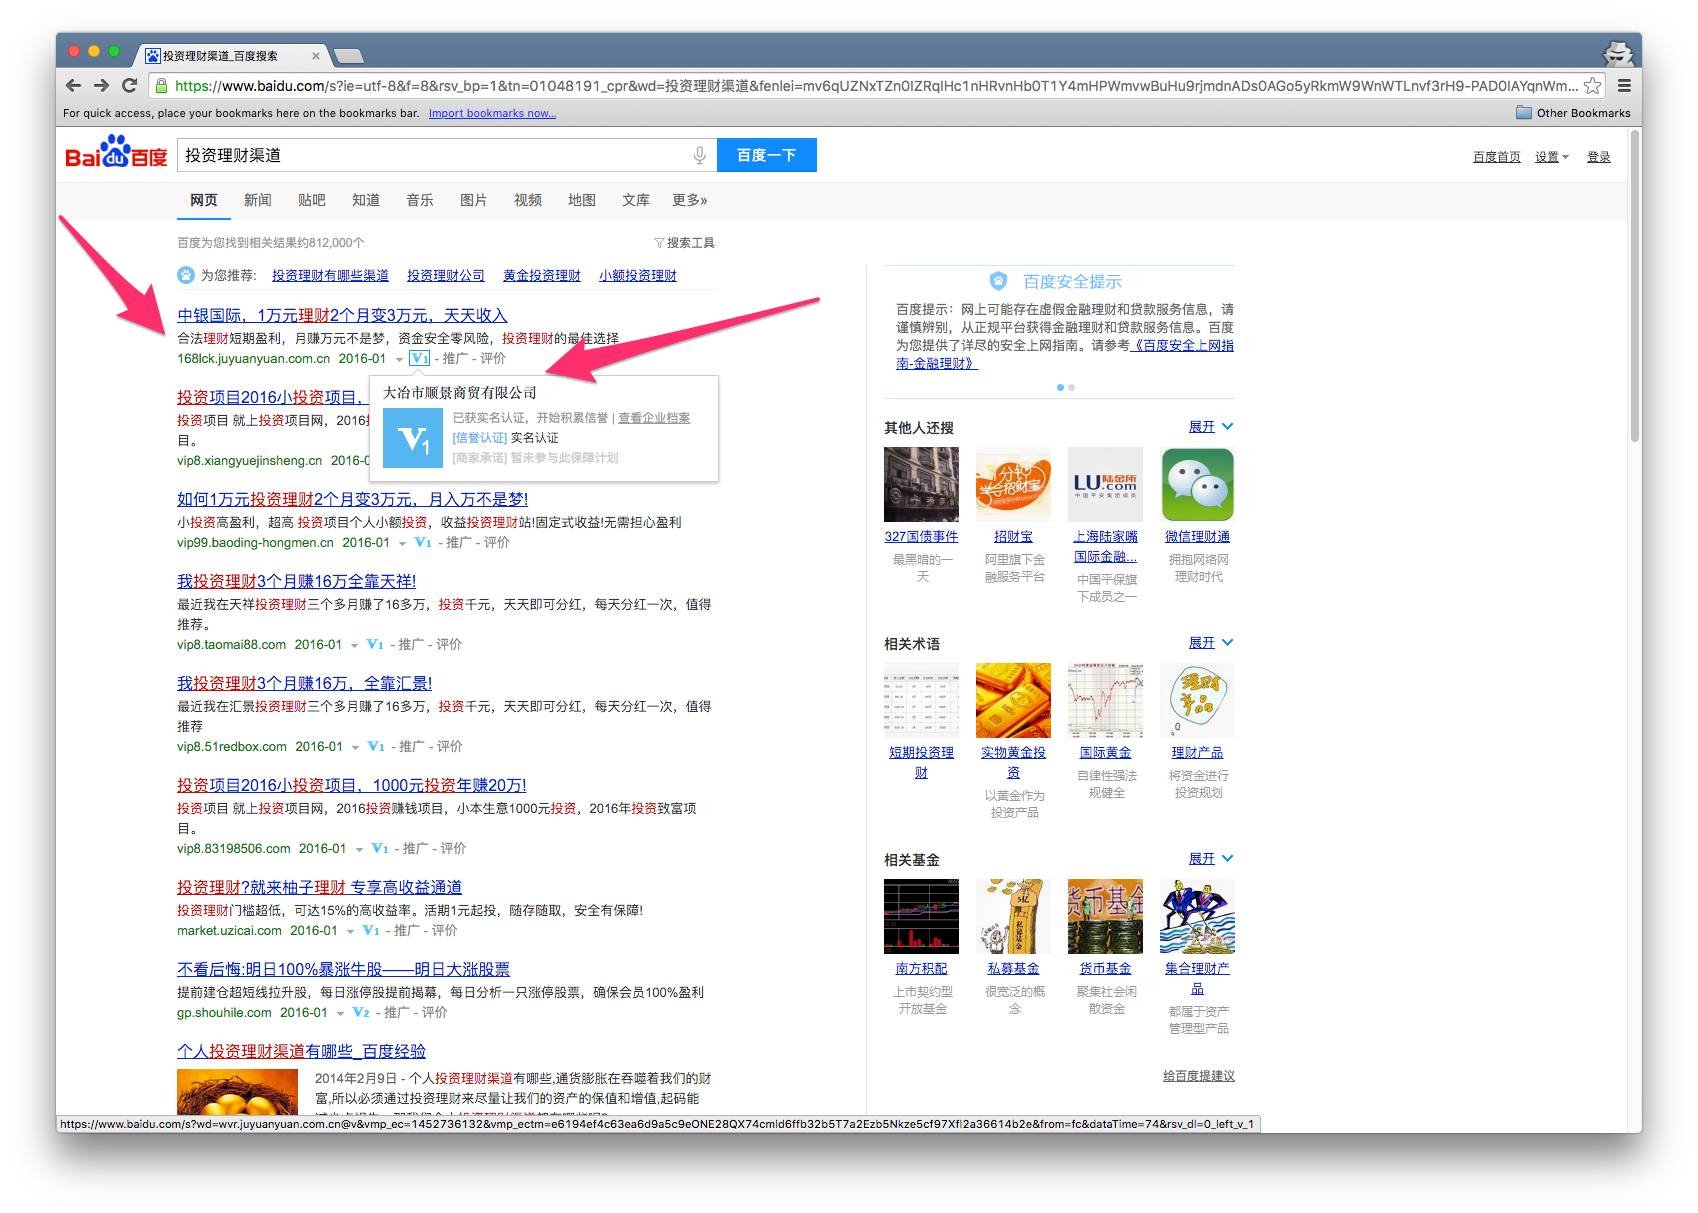Switch to the 新闻 tab
This screenshot has height=1213, width=1698.
pyautogui.click(x=258, y=200)
